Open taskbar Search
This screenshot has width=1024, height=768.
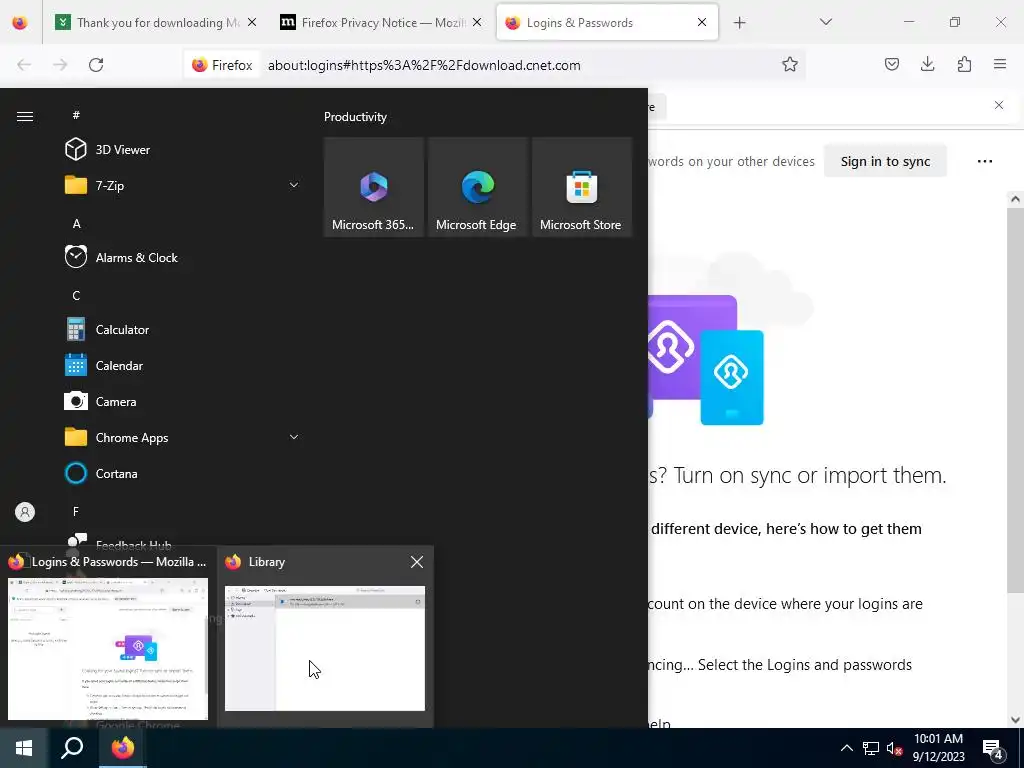72,748
